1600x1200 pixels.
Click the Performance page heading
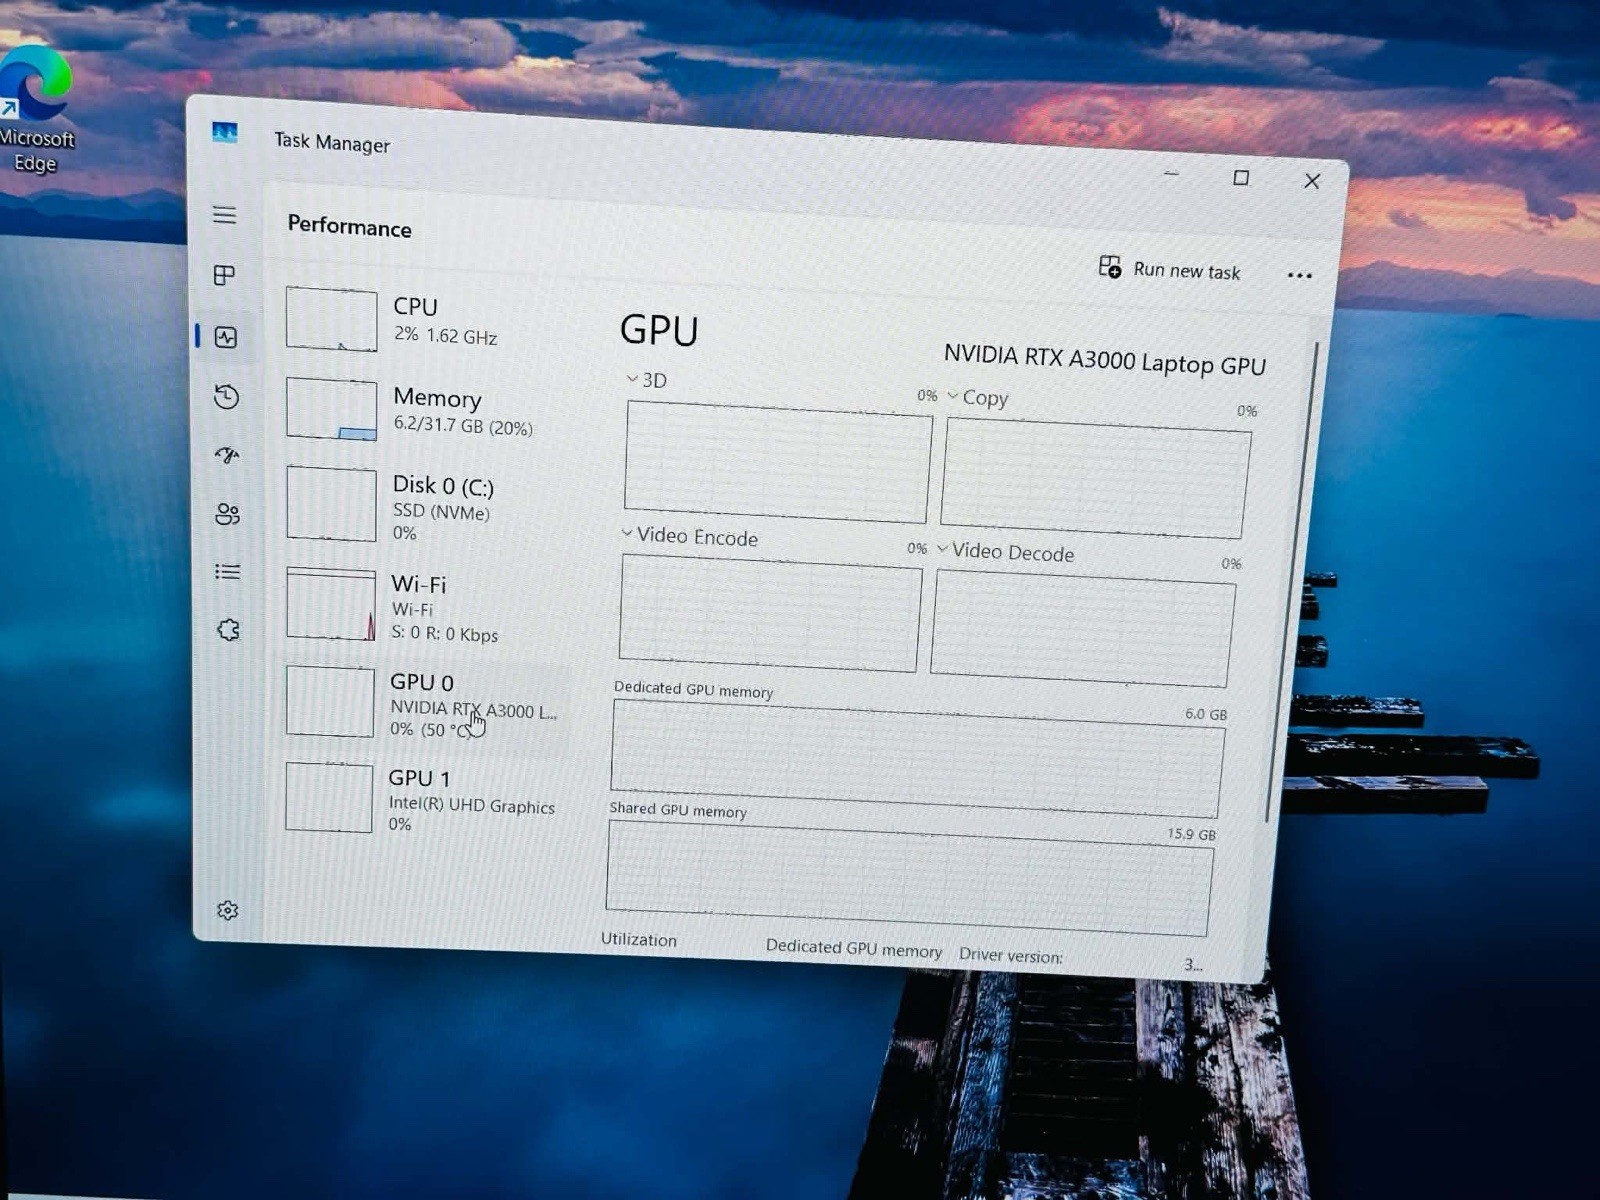click(x=349, y=226)
